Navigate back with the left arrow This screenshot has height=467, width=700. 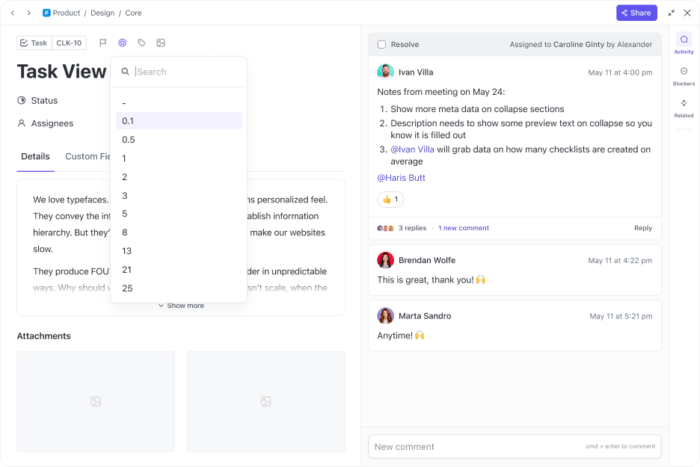13,13
